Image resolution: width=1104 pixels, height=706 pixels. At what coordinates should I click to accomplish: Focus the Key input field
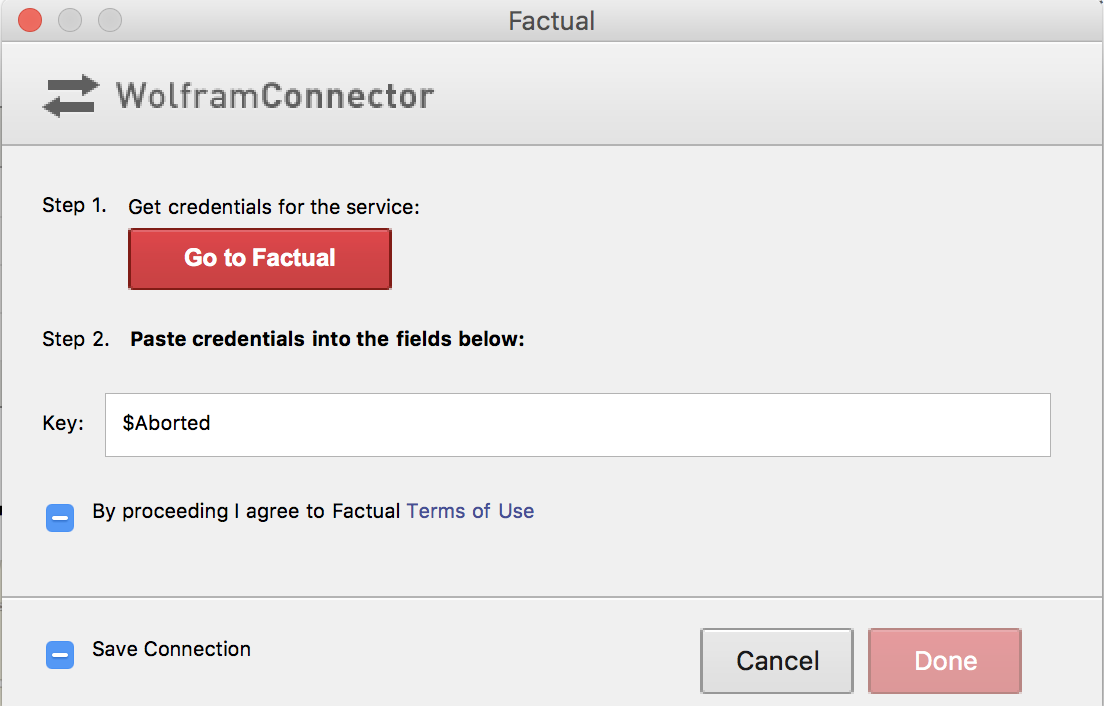(x=577, y=425)
